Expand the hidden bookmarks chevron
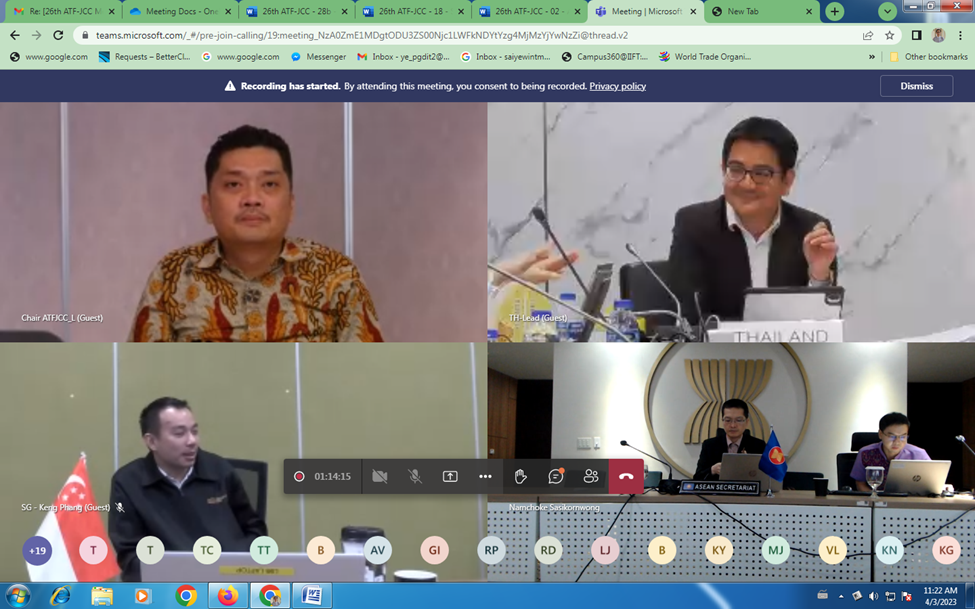975x609 pixels. pos(872,57)
